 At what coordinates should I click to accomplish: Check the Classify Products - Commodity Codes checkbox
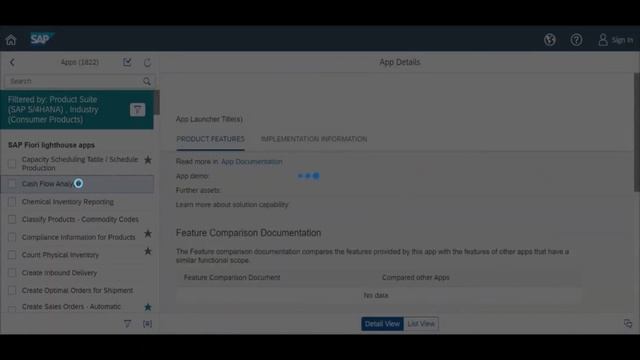coord(12,220)
